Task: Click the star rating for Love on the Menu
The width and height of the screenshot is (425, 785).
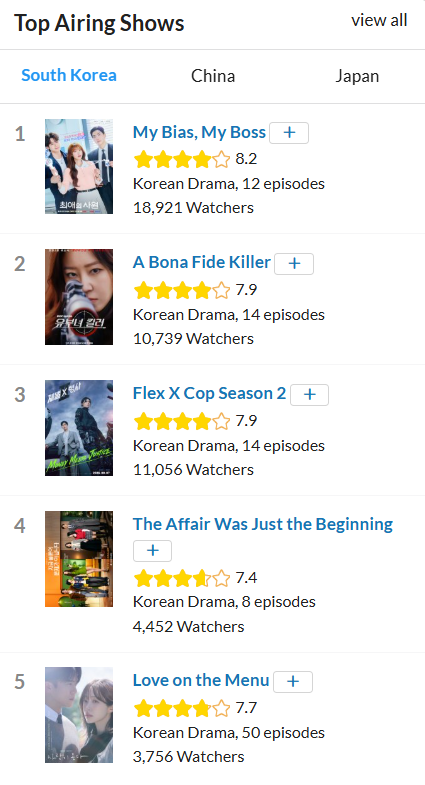Action: [x=182, y=708]
